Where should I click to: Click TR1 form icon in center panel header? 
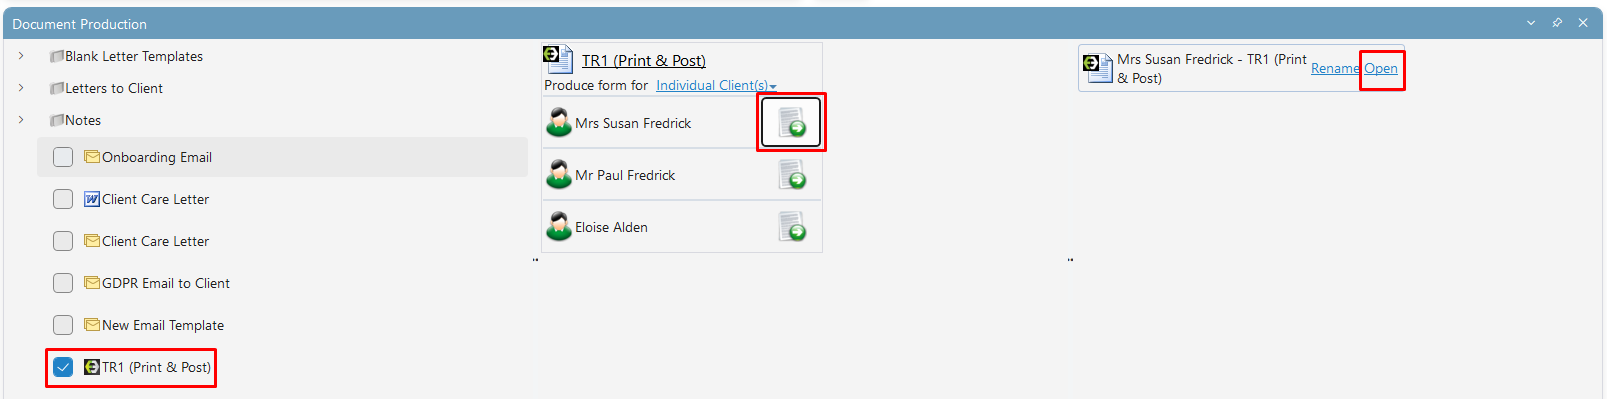coord(558,59)
